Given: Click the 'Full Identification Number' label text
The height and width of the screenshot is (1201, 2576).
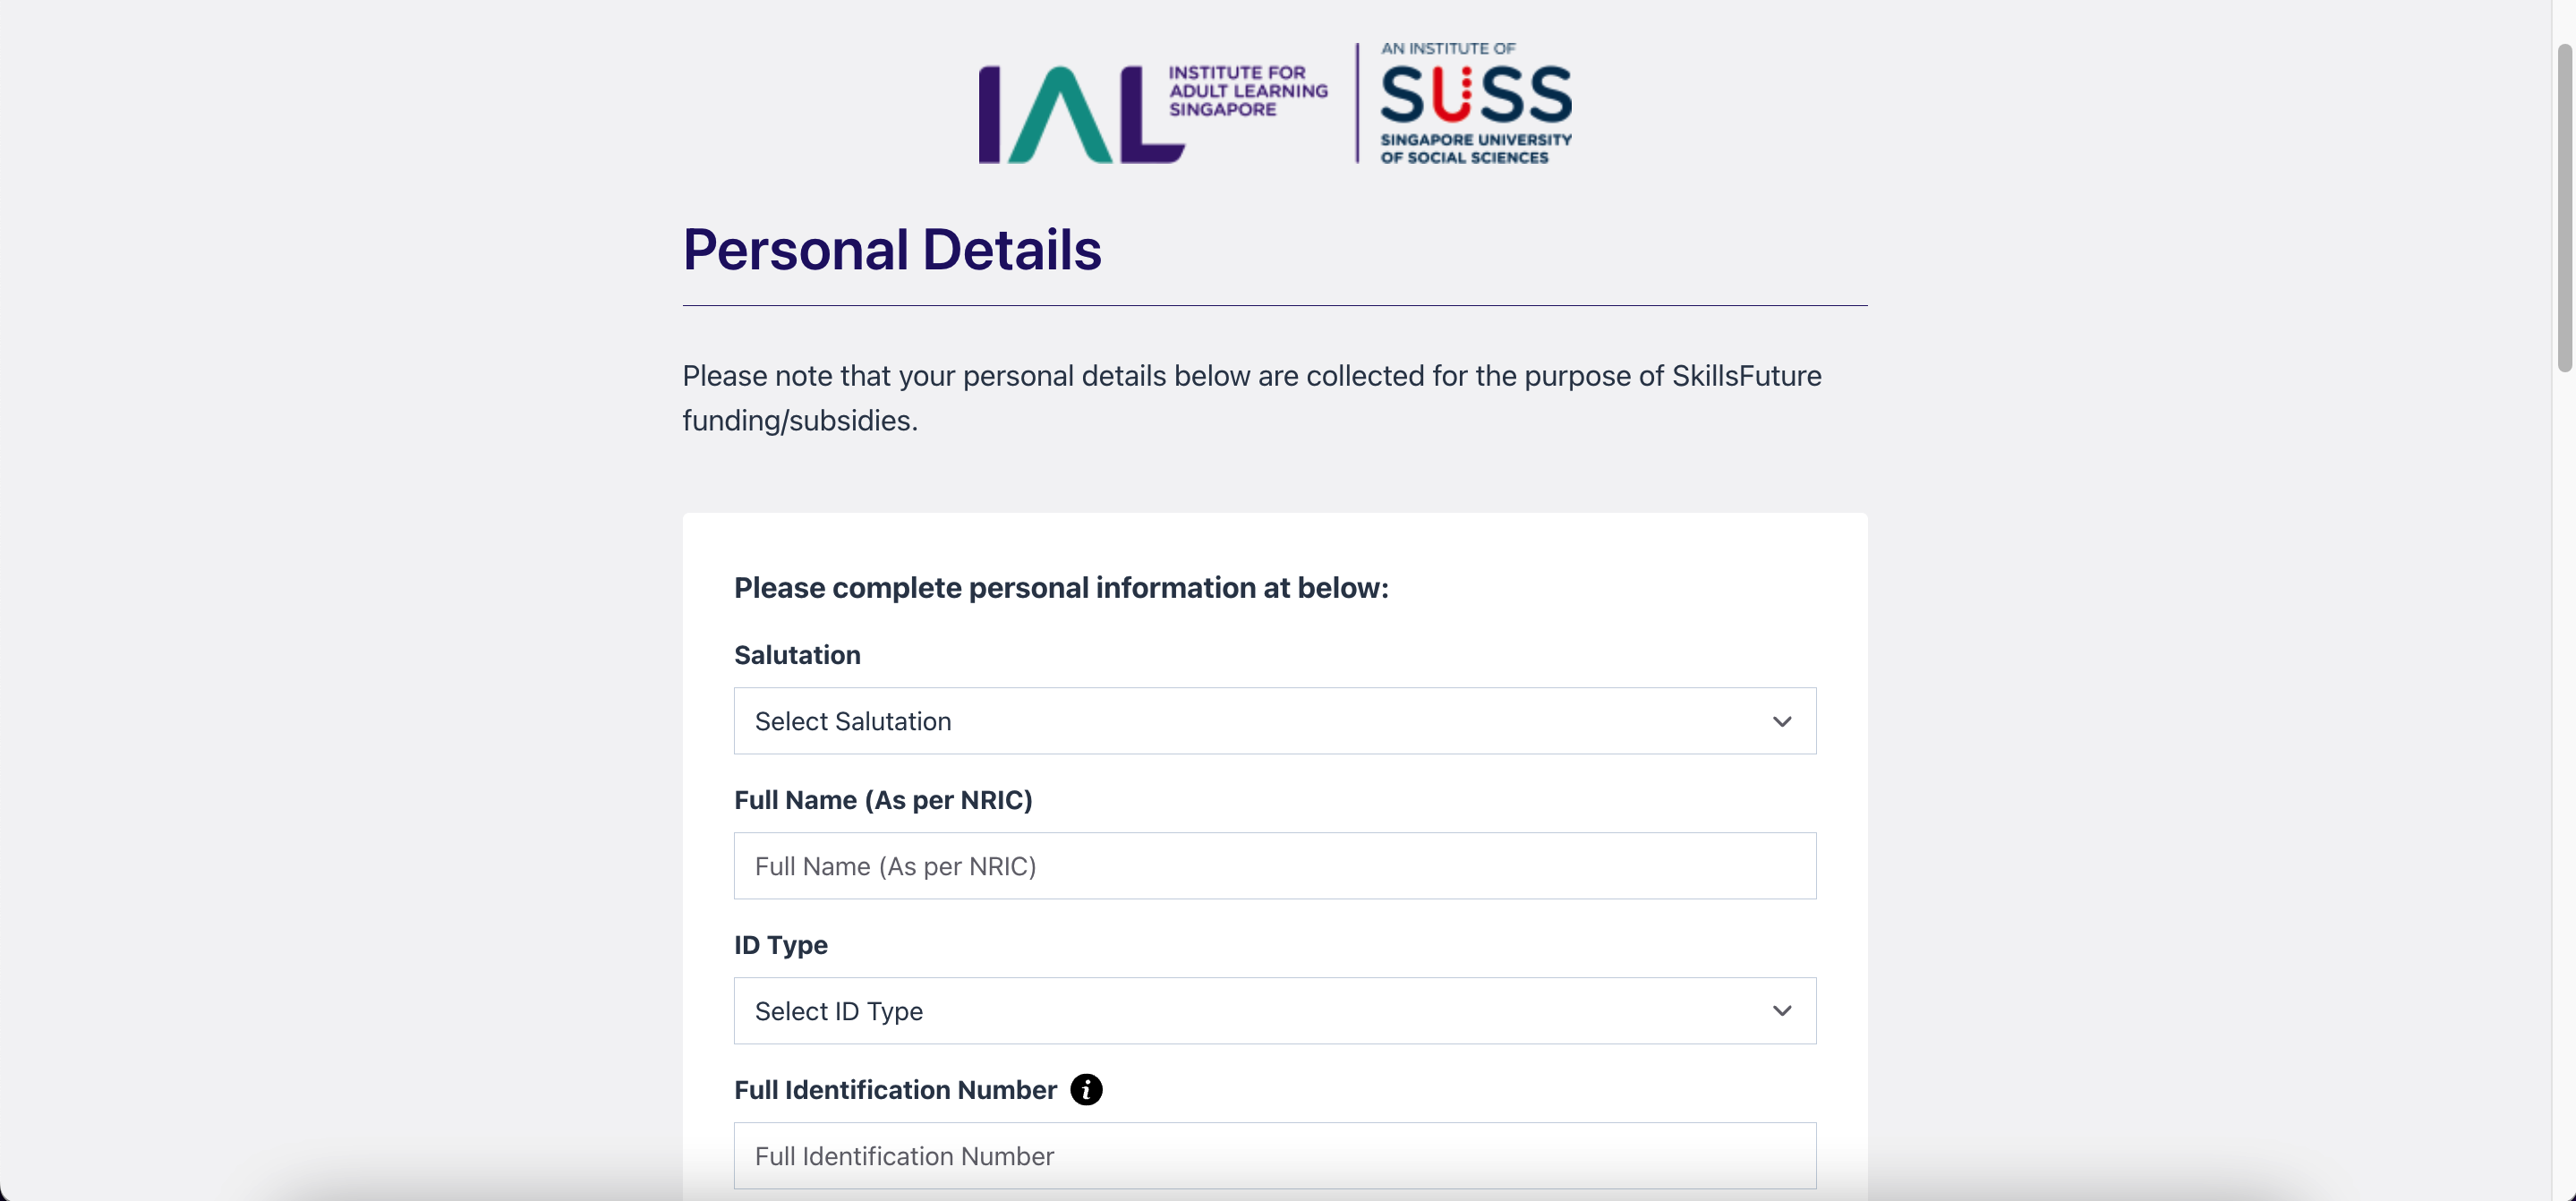Looking at the screenshot, I should (x=895, y=1090).
